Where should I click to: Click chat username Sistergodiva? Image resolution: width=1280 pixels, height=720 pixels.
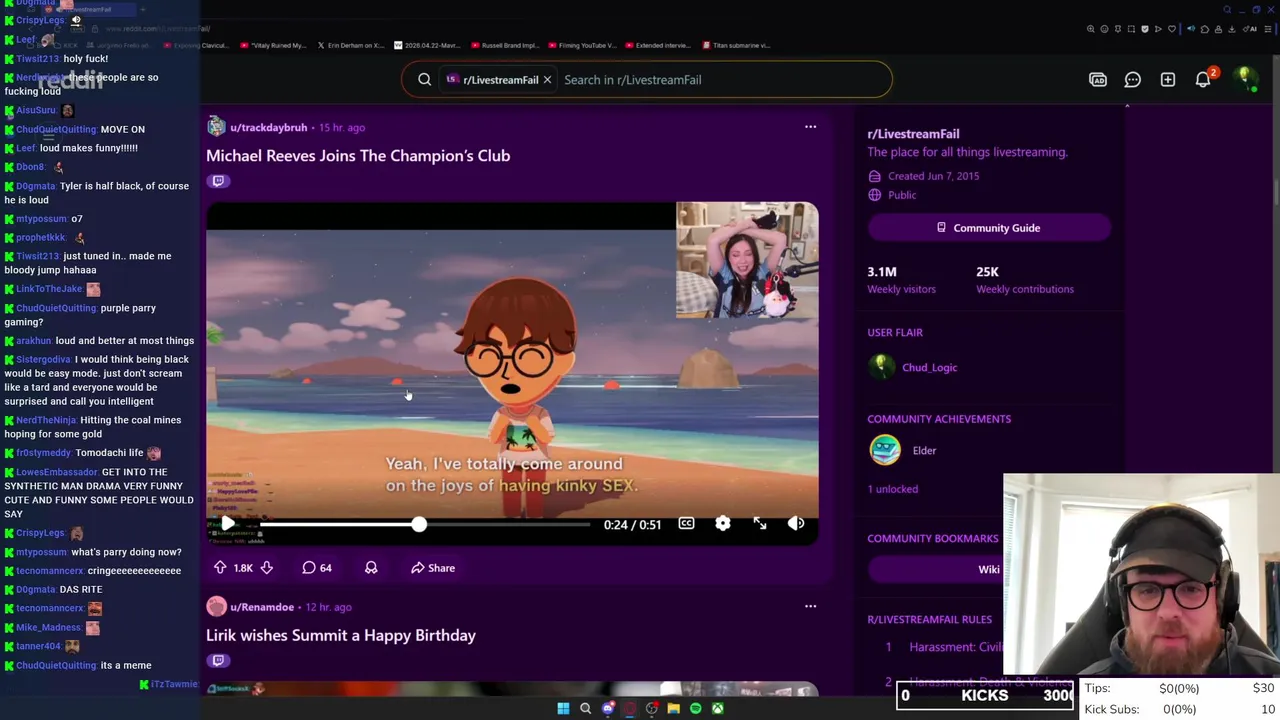[43, 359]
